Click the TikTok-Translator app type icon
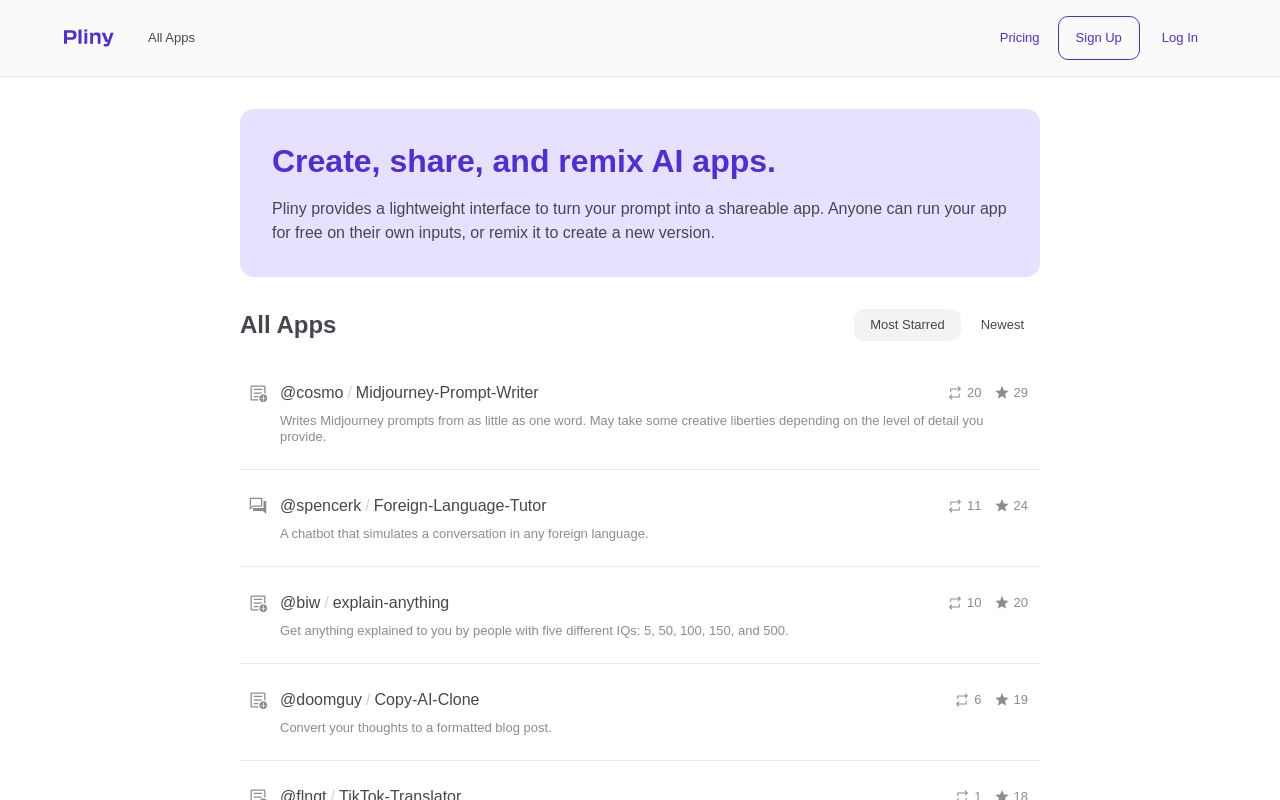Screen dimensions: 1280x800 (258, 795)
